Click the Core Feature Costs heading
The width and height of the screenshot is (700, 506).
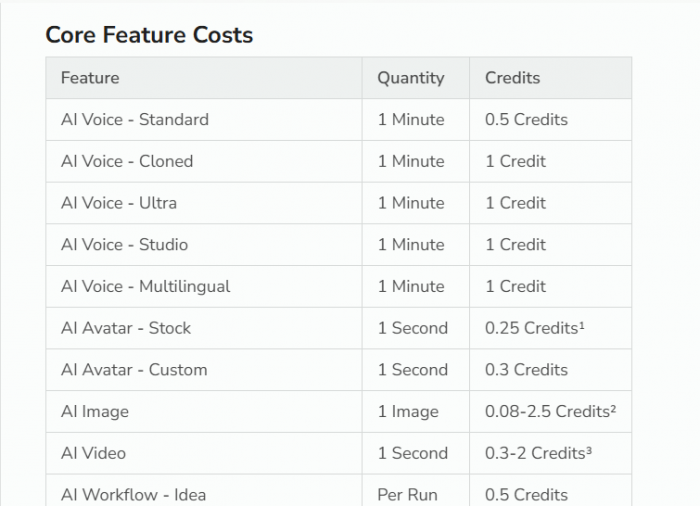tap(149, 35)
